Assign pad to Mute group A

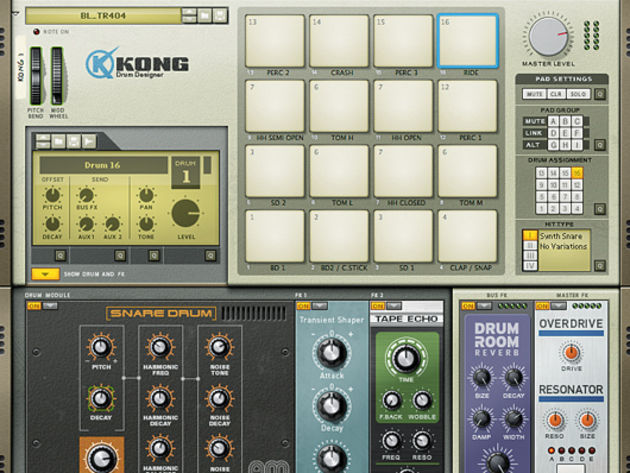tap(553, 121)
